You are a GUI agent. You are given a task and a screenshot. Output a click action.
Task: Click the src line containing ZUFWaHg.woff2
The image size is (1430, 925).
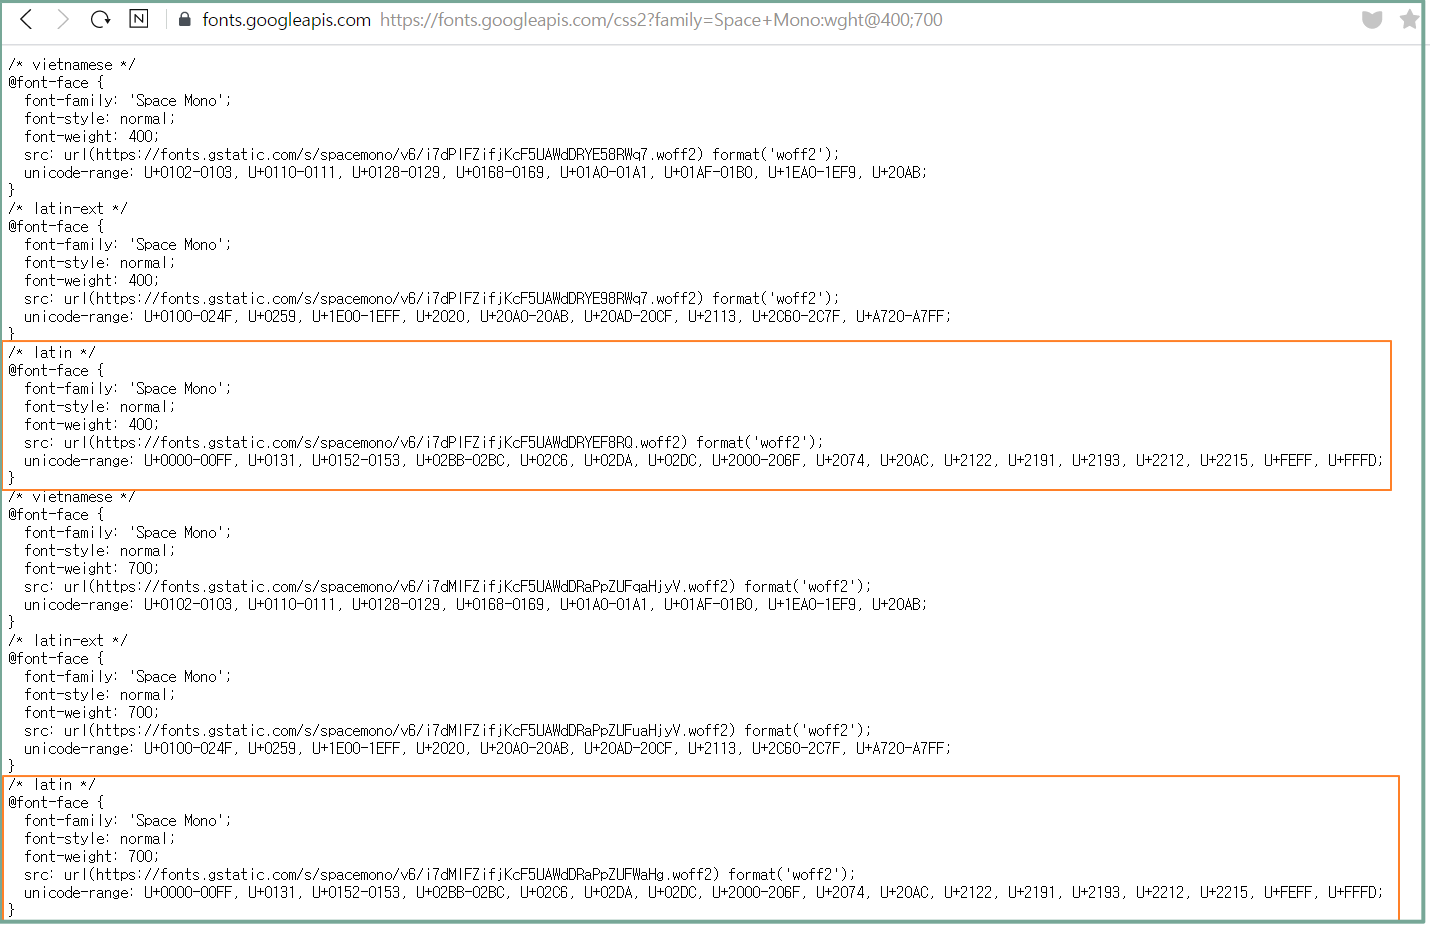pos(440,875)
